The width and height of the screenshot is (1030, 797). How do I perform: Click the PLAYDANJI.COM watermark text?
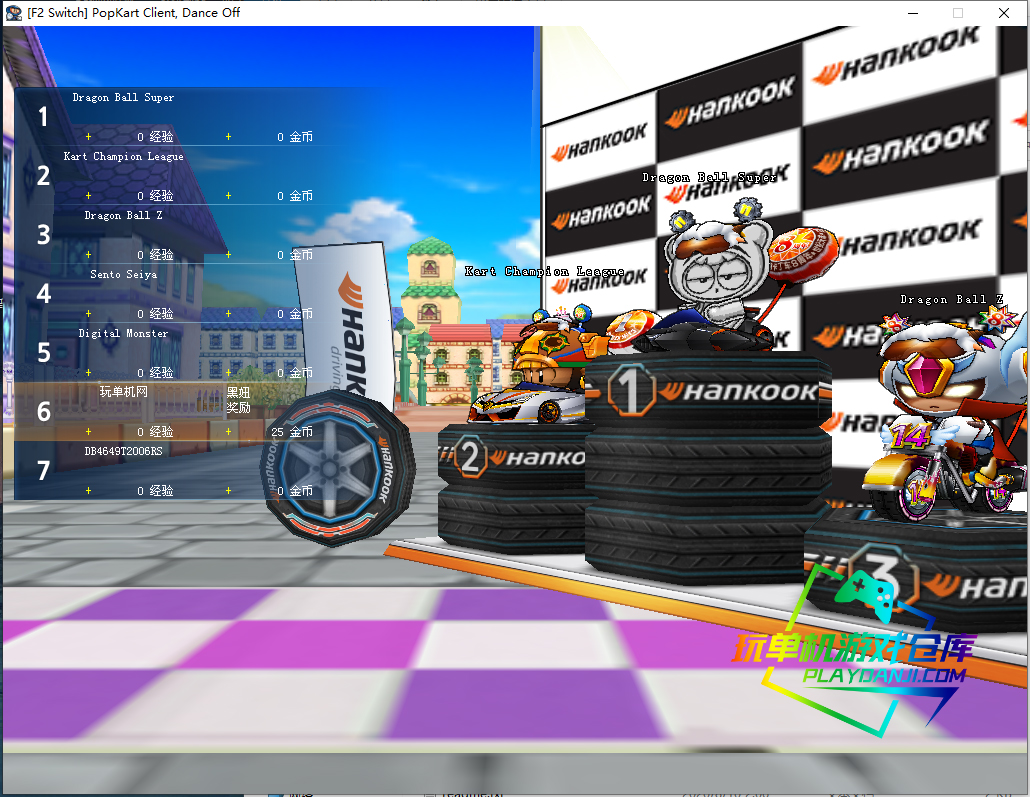[883, 676]
